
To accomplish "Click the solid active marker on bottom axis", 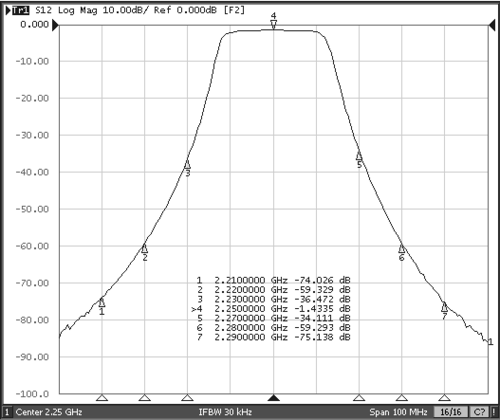I will coord(274,398).
